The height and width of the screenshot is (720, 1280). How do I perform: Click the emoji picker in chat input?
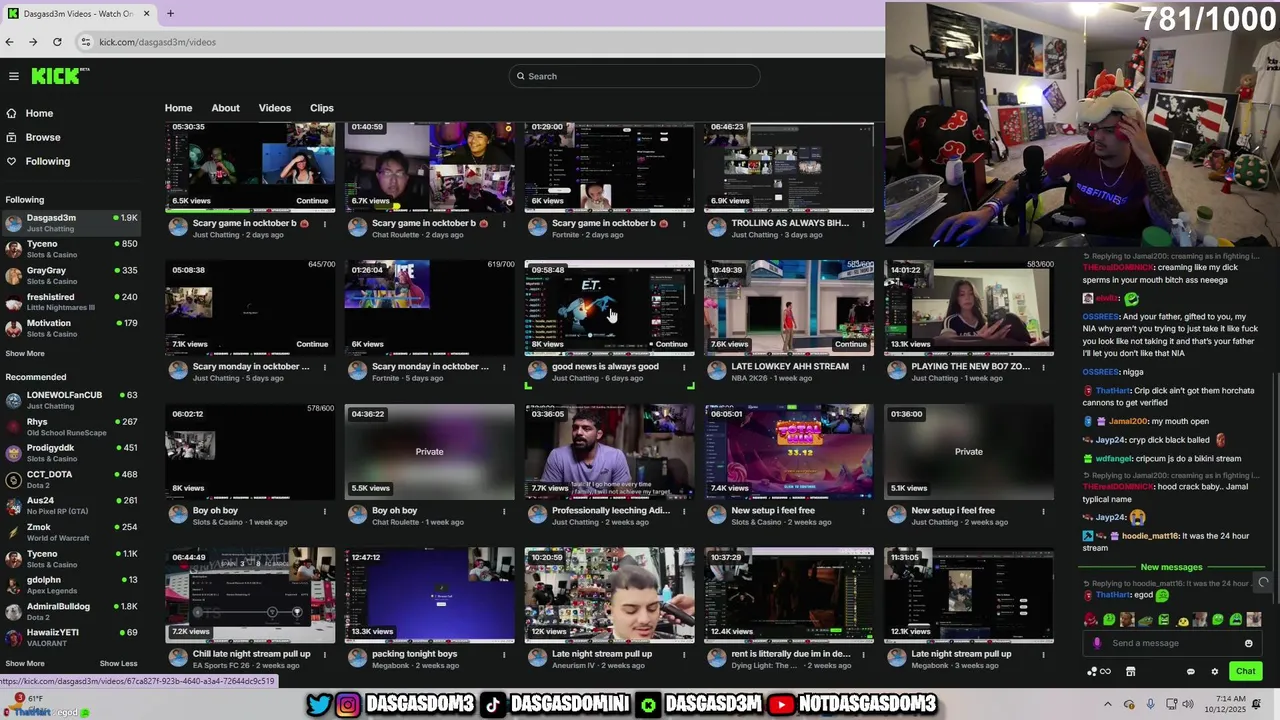pyautogui.click(x=1248, y=643)
